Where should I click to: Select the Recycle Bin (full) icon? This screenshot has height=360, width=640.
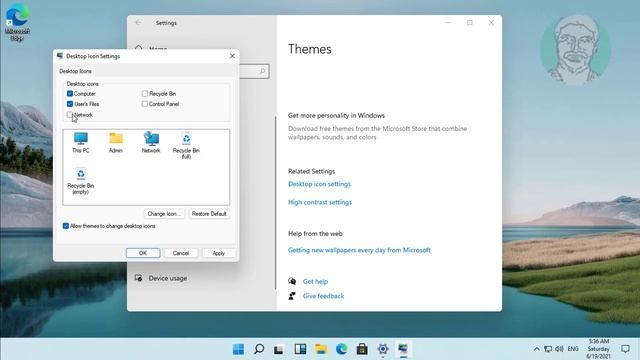(x=186, y=145)
